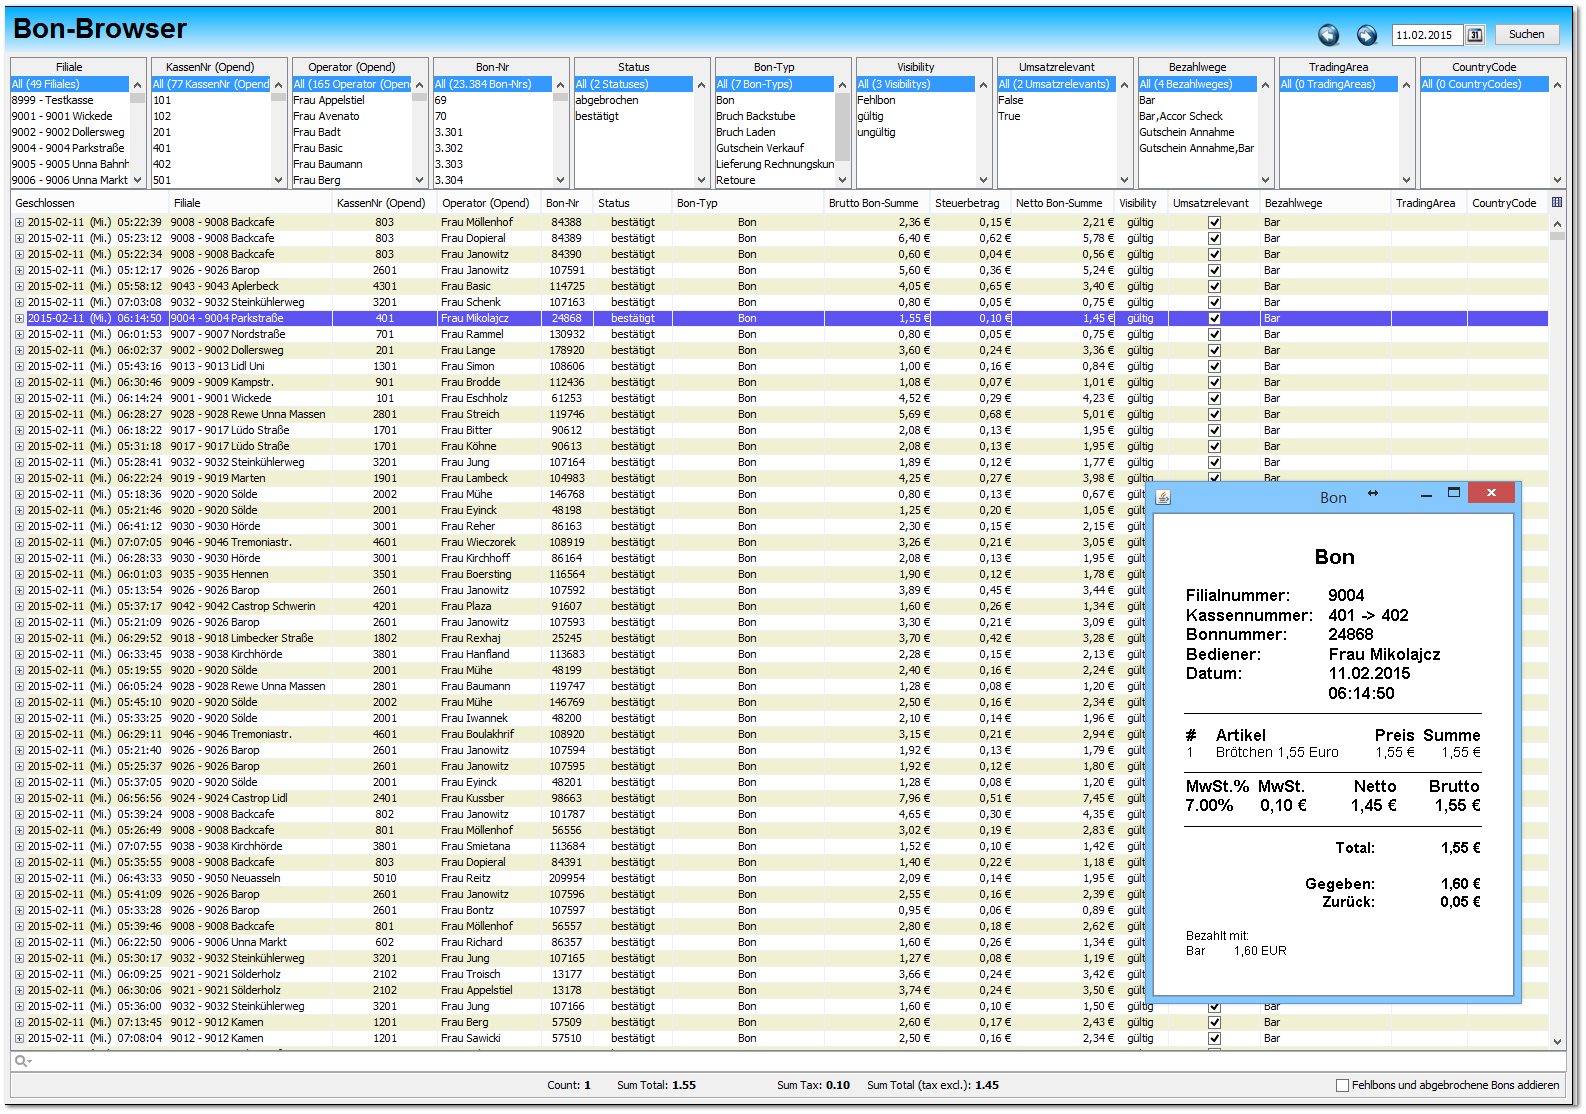Image resolution: width=1586 pixels, height=1114 pixels.
Task: Toggle Umsatzrelevant checkbox in highlighted Frau Mikolajcz row
Action: point(1214,318)
